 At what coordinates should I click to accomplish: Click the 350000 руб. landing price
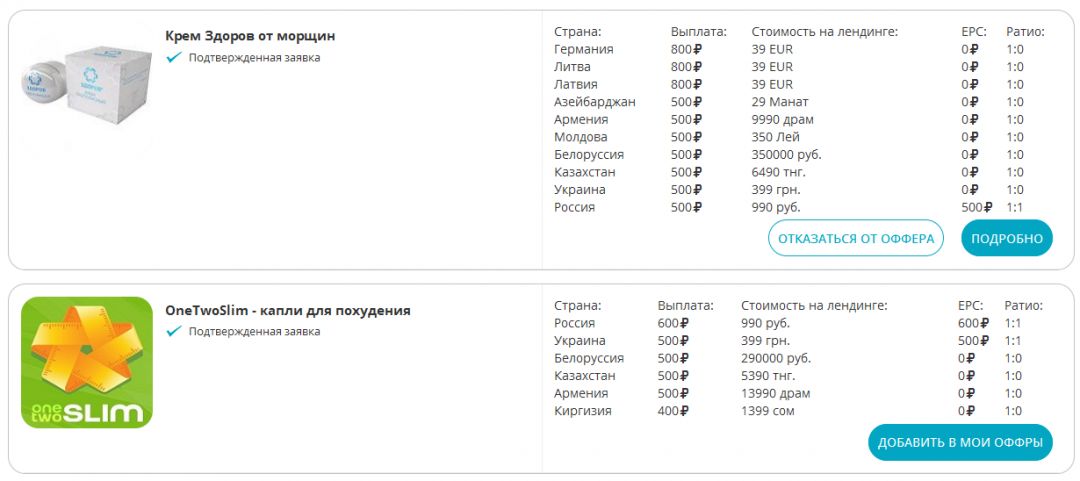[x=787, y=154]
